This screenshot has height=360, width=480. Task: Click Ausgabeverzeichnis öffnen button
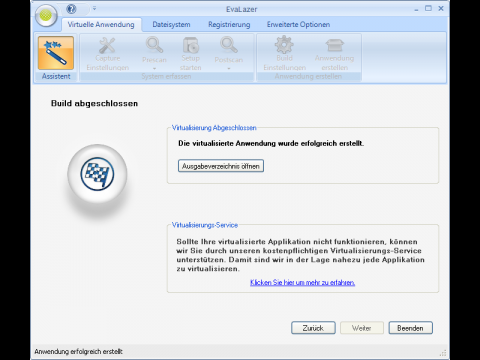point(221,166)
